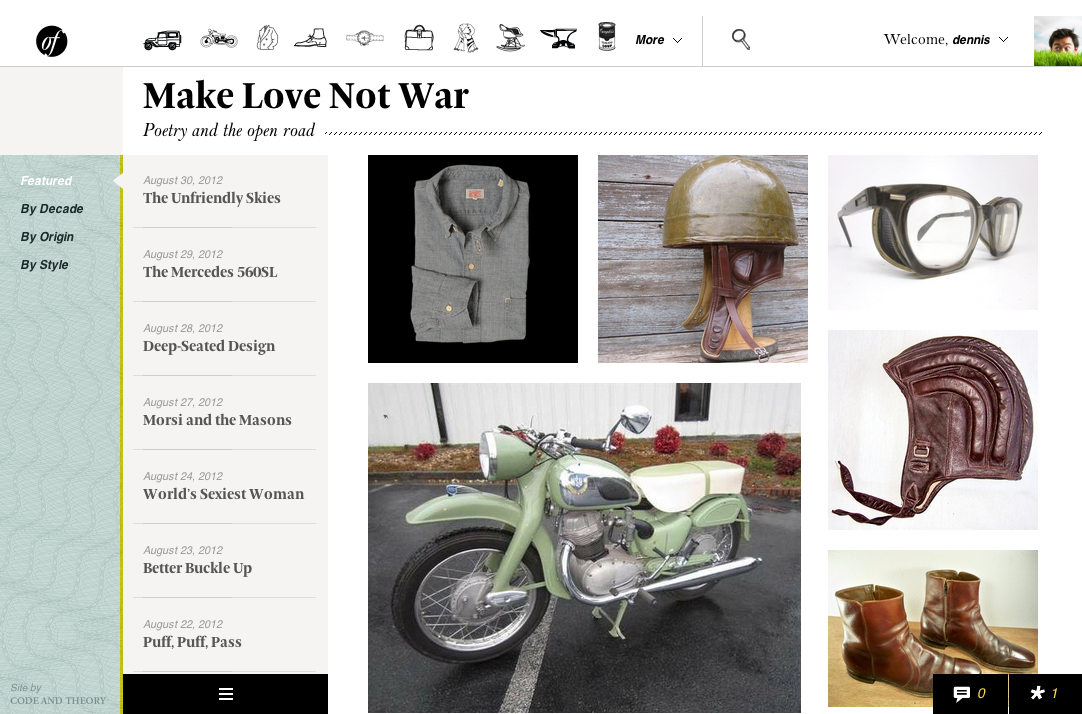1082x714 pixels.
Task: Select the briefcase bag category icon
Action: [418, 39]
